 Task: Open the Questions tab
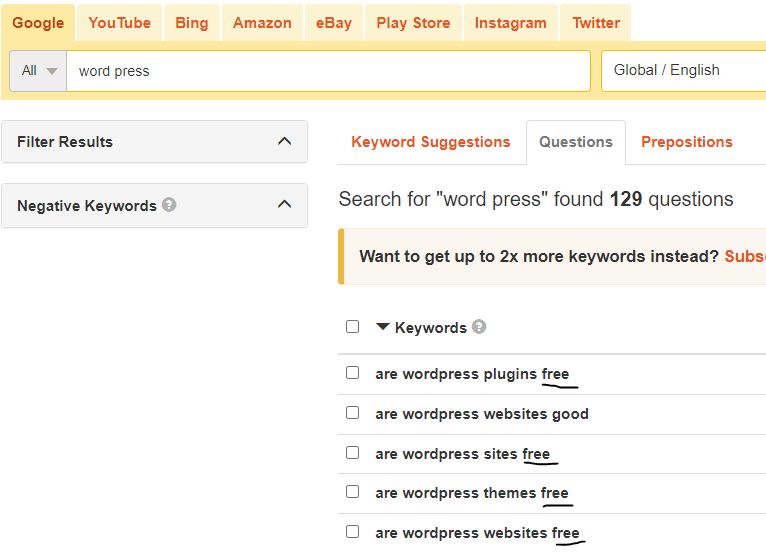point(576,142)
